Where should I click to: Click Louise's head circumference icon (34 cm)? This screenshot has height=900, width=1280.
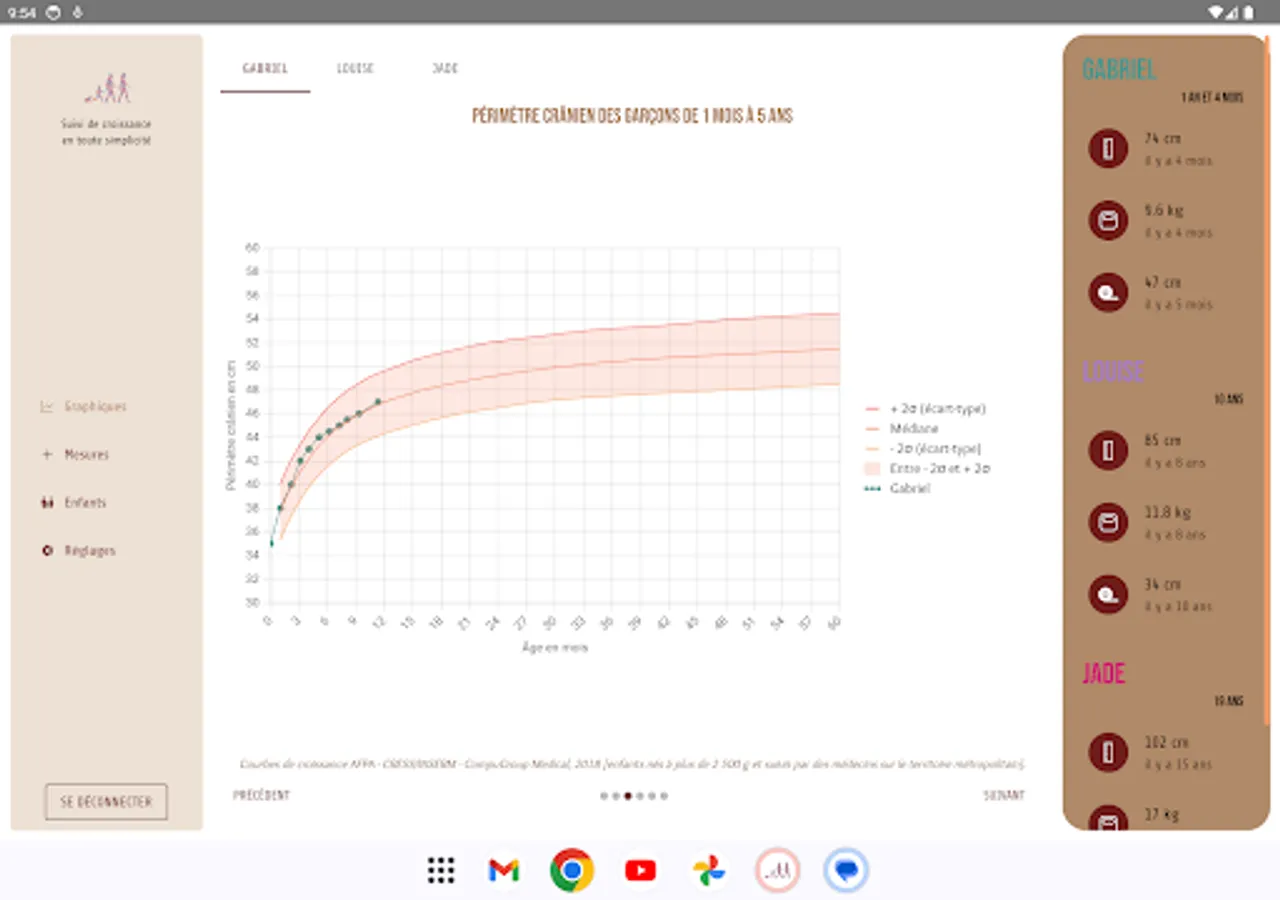coord(1108,595)
